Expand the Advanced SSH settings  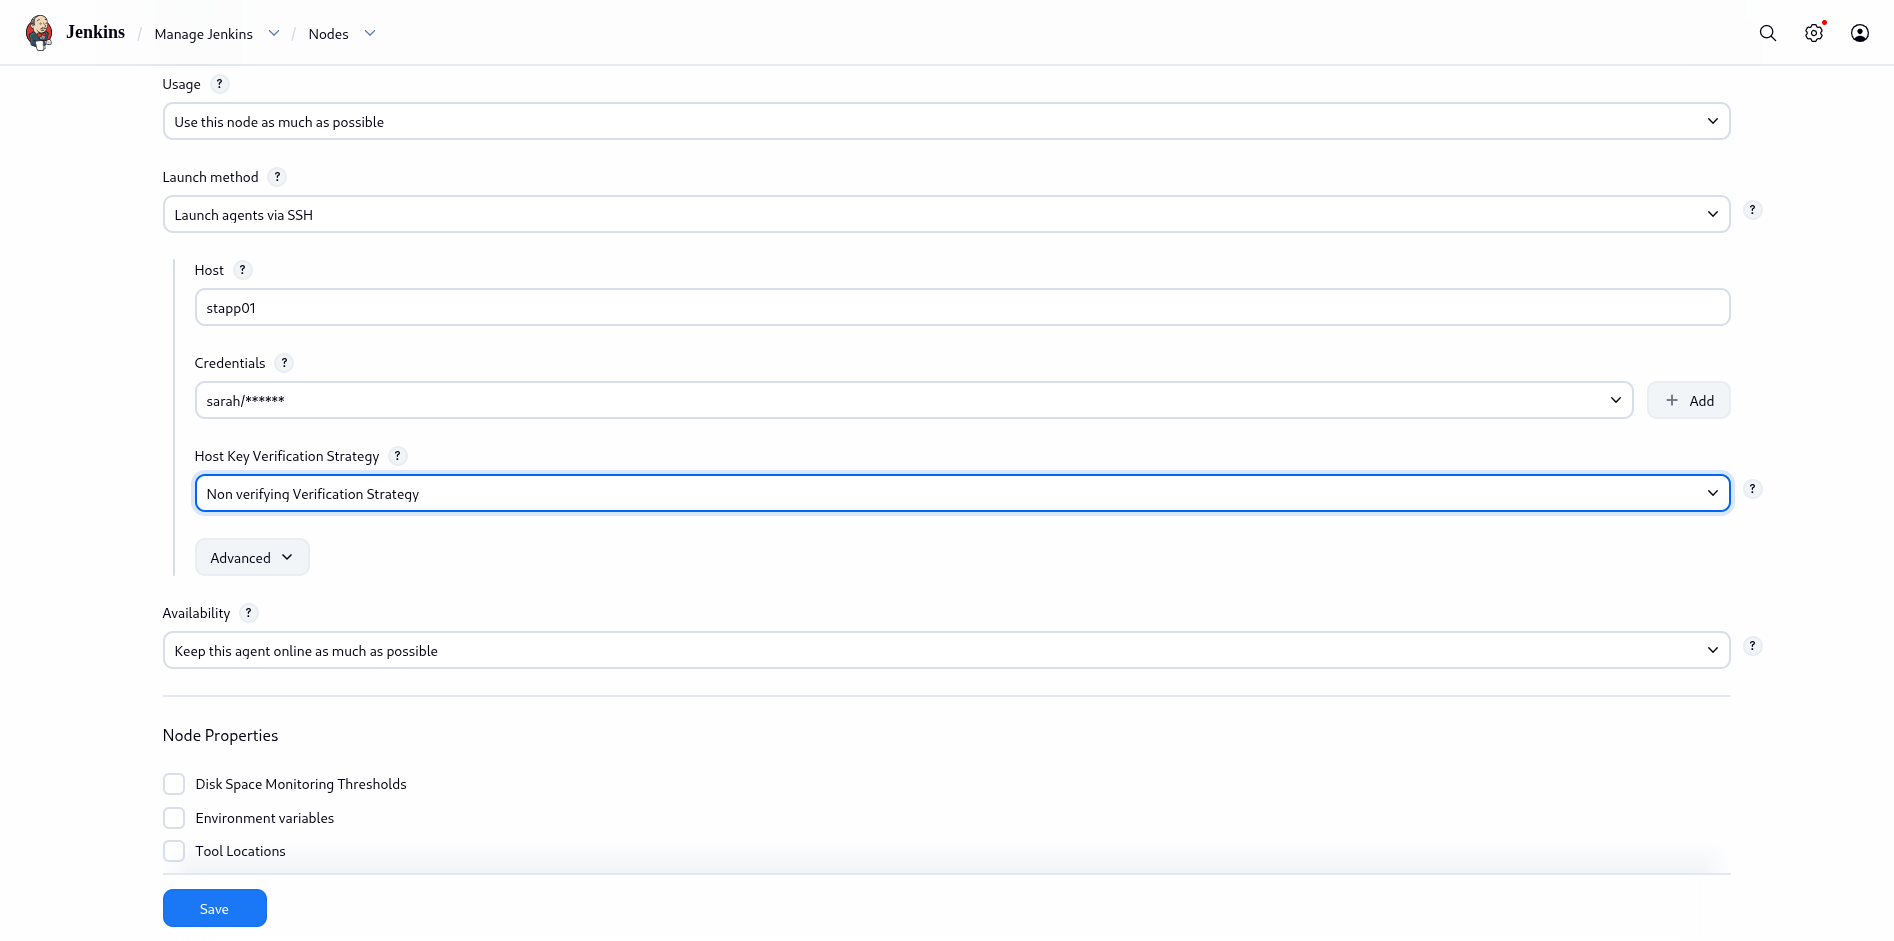click(251, 558)
